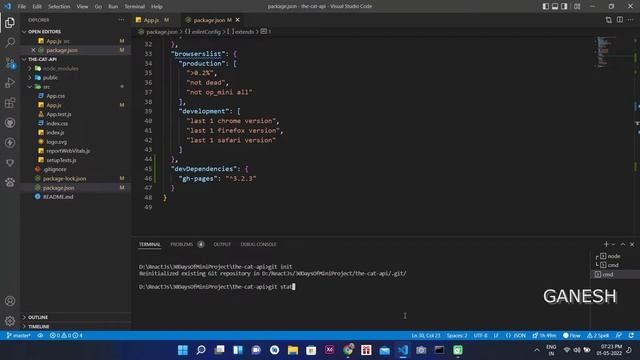Screen dimensions: 640x360
Task: Collapse the src folder
Action: 30,87
